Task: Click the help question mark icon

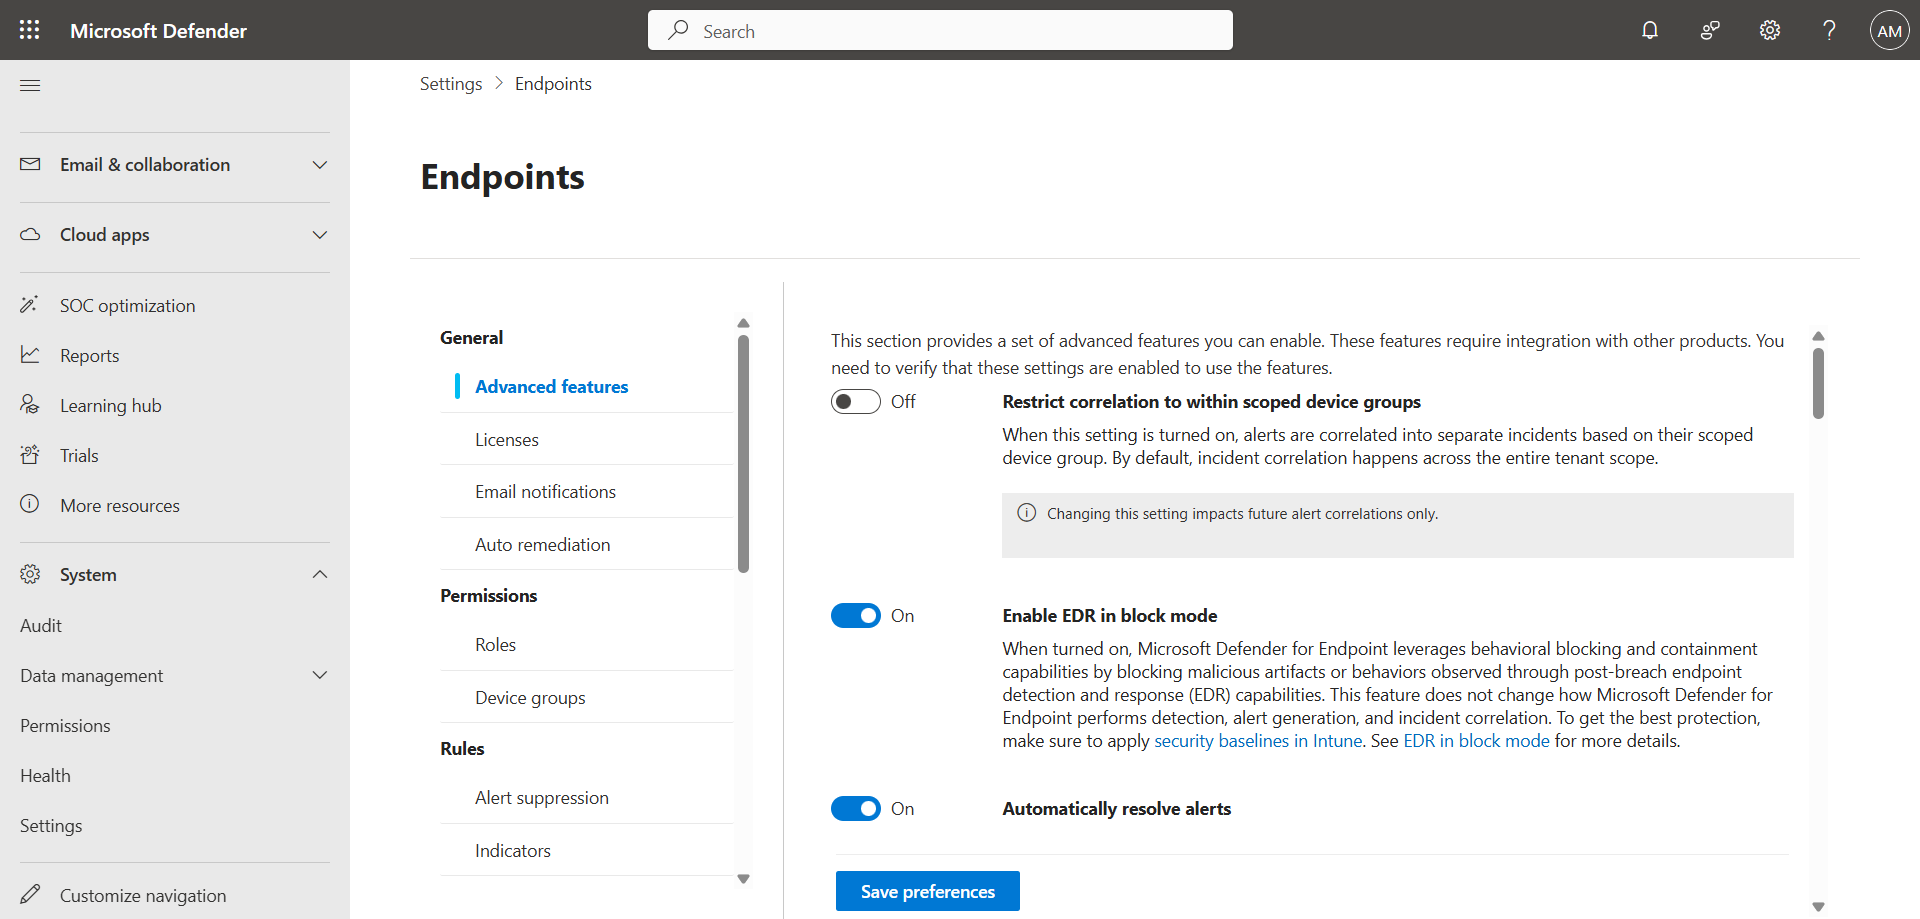Action: (x=1829, y=30)
